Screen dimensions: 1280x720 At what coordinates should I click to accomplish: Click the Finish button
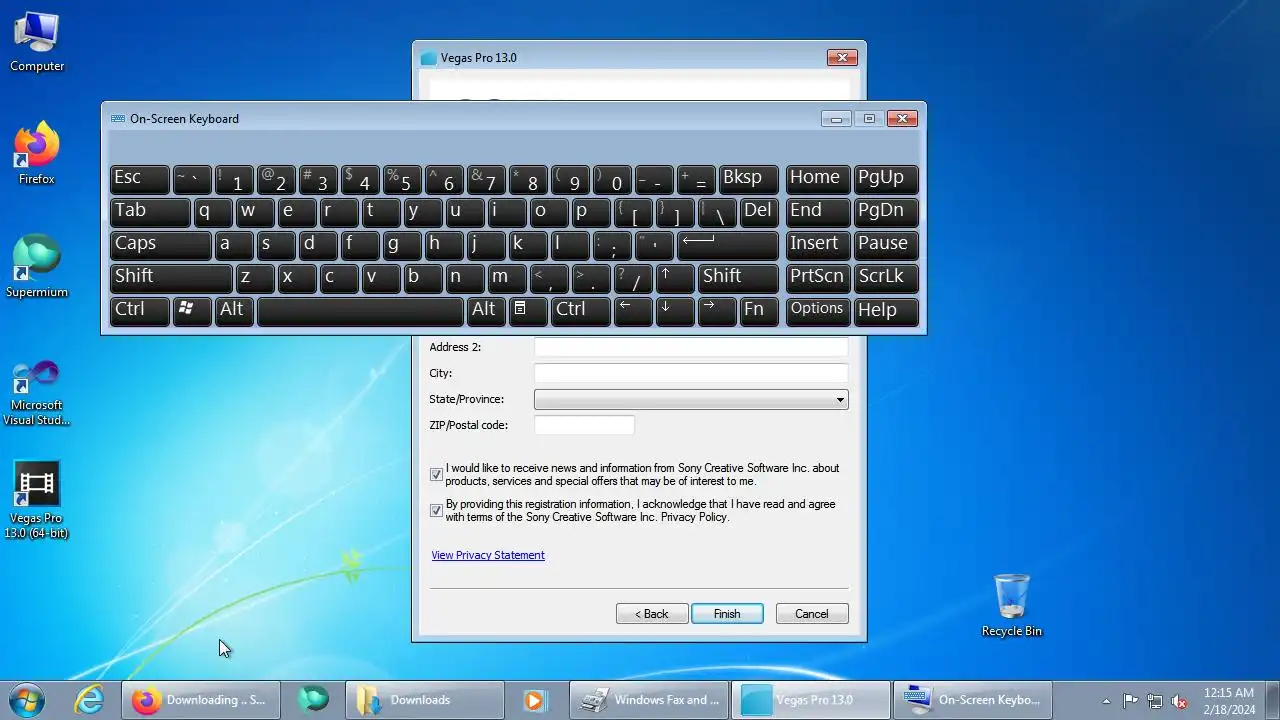(x=727, y=614)
